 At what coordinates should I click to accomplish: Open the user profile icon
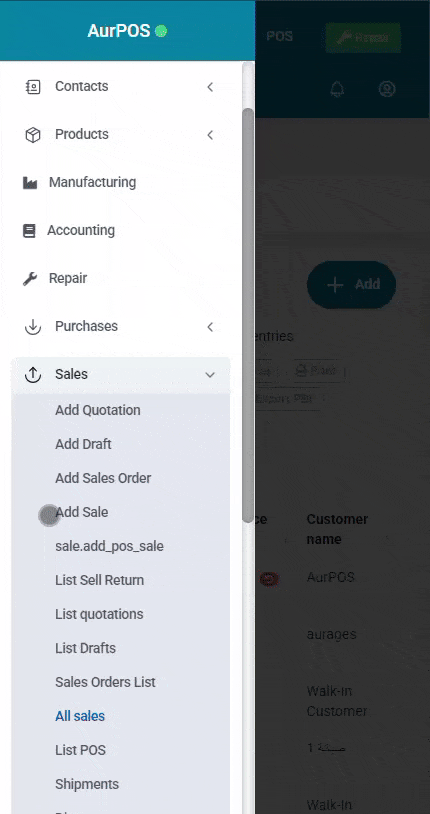[x=387, y=89]
